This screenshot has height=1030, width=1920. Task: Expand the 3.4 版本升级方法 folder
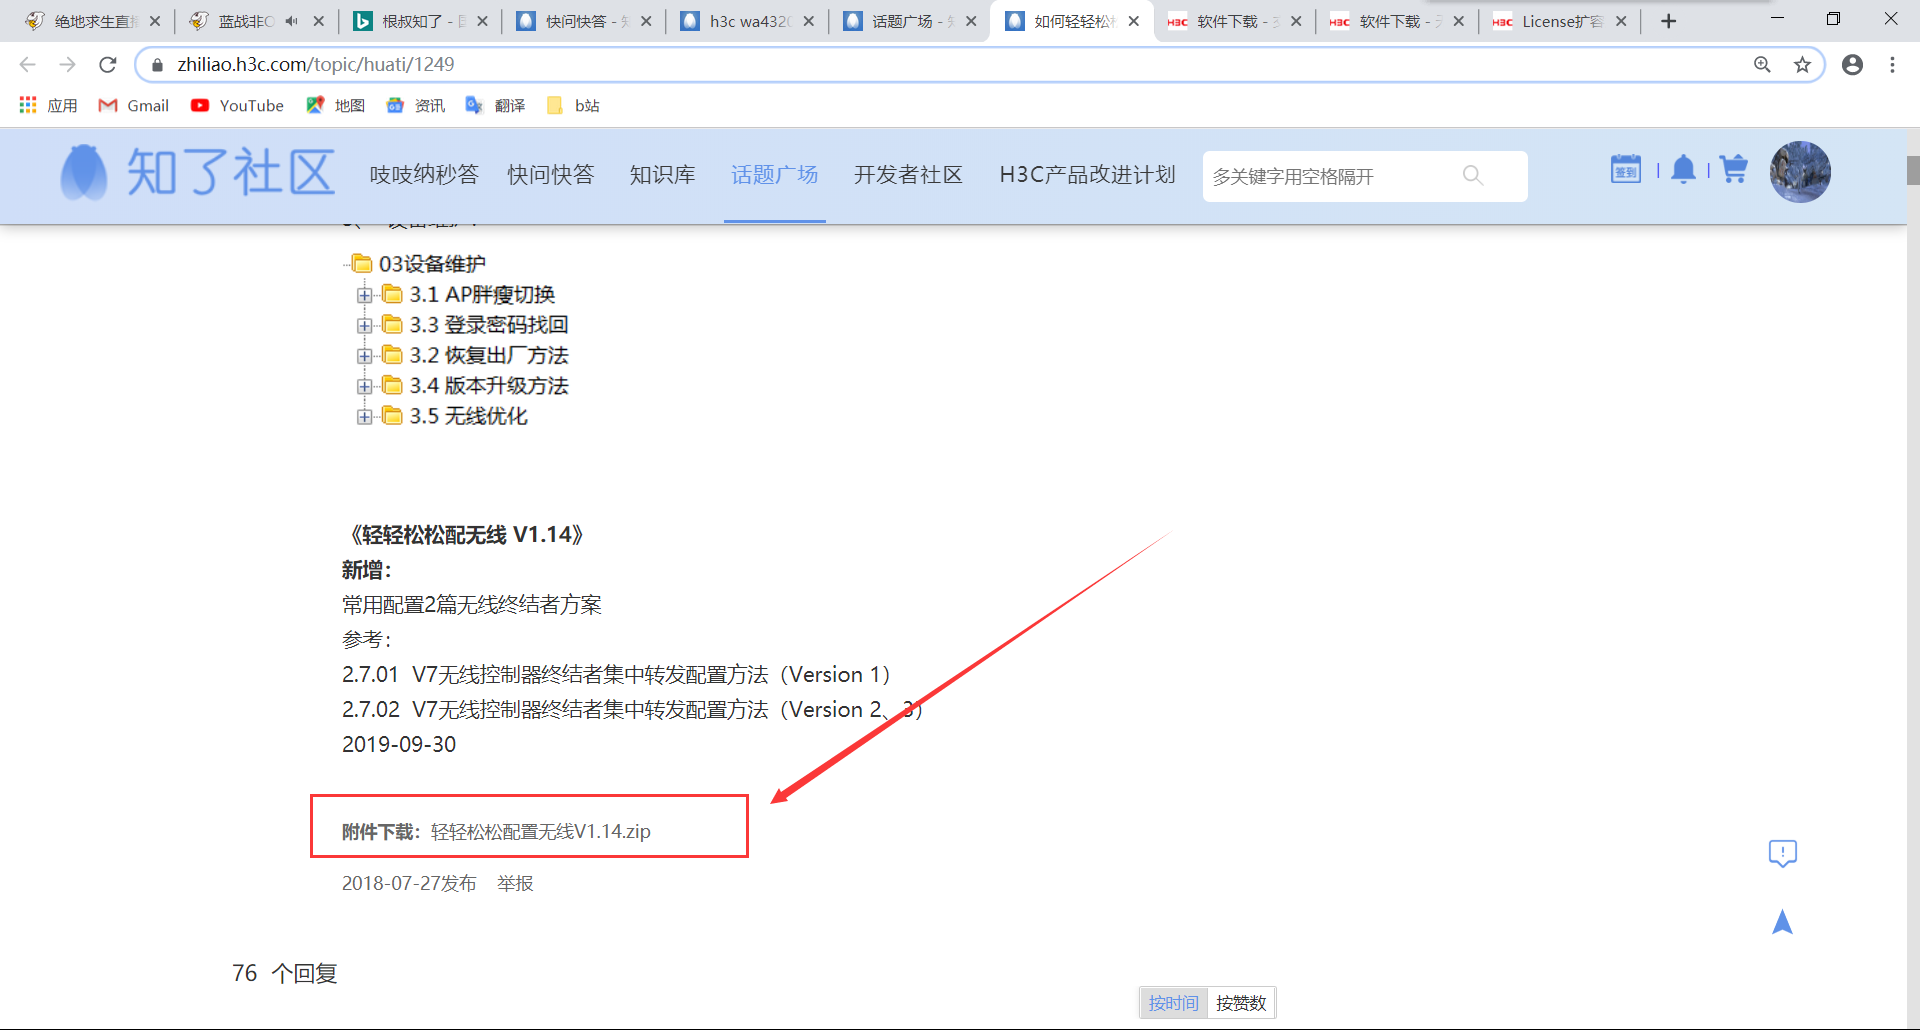[364, 386]
